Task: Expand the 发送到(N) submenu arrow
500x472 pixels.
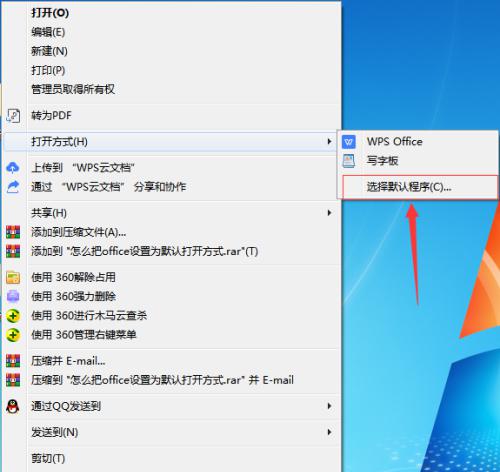Action: point(329,432)
